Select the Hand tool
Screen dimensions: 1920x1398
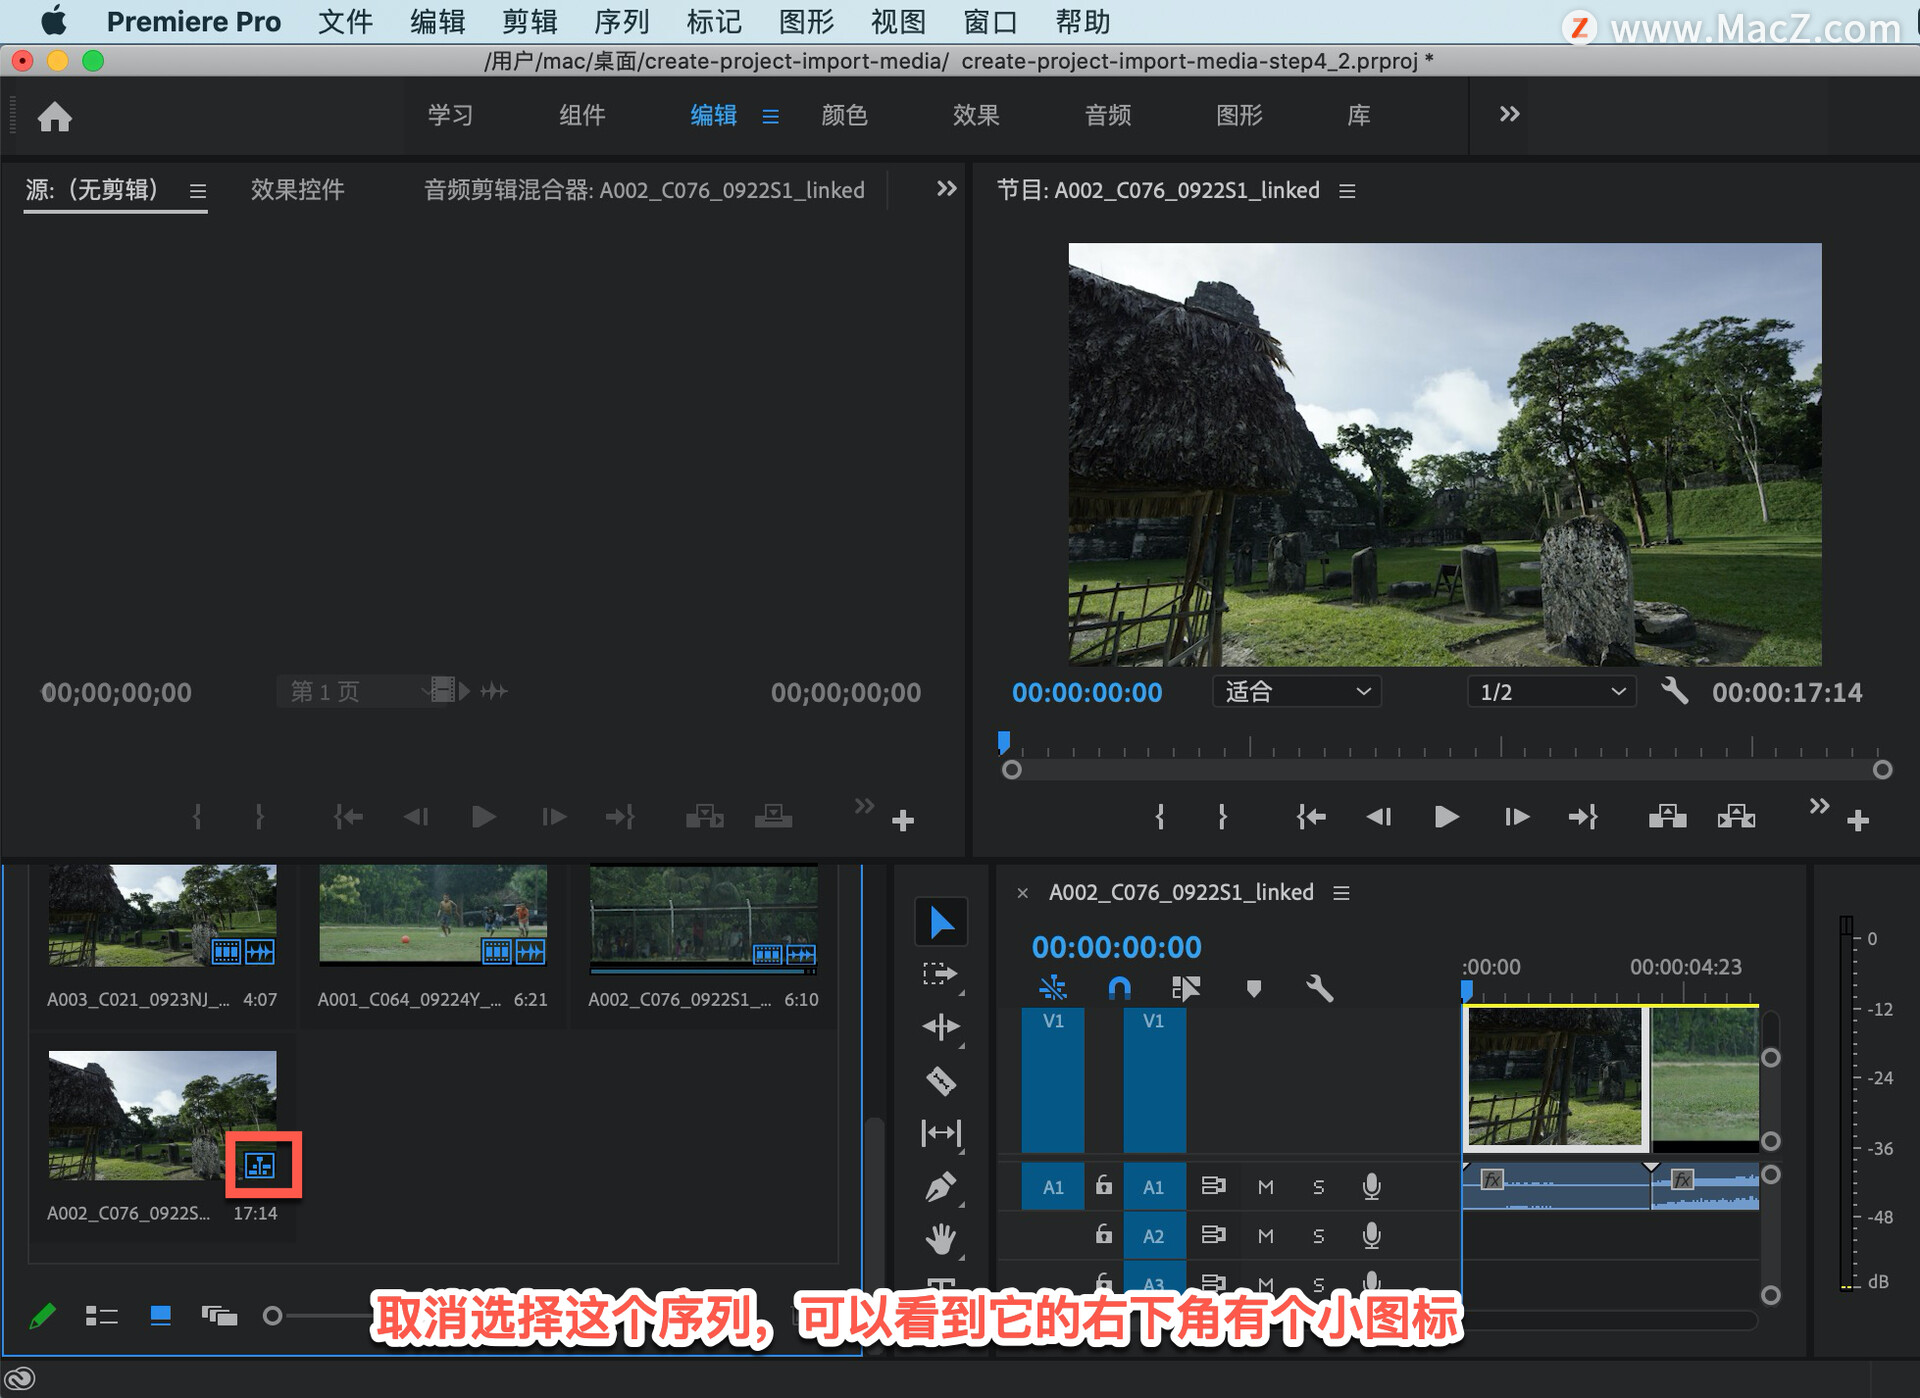941,1239
